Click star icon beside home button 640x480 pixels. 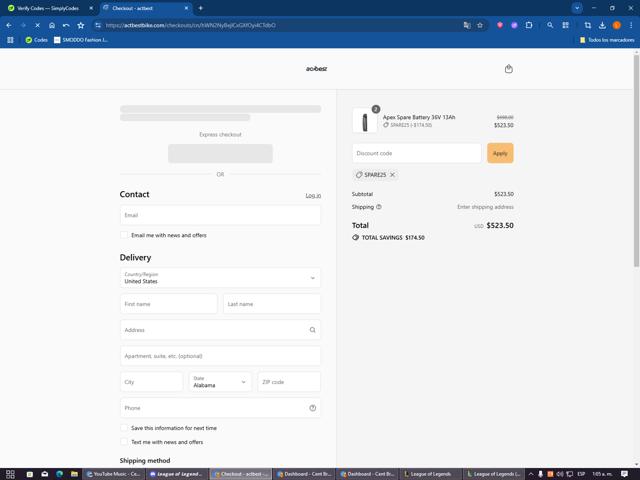81,25
